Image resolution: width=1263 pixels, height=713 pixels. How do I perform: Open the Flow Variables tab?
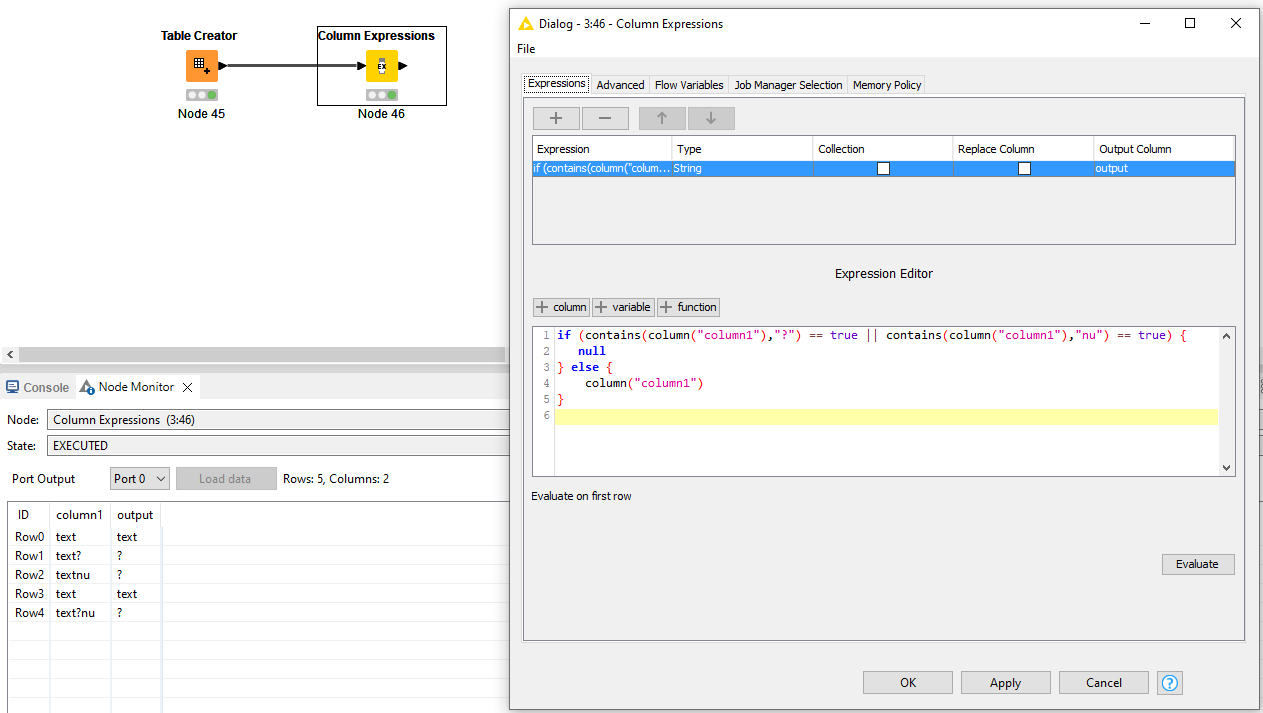tap(689, 85)
